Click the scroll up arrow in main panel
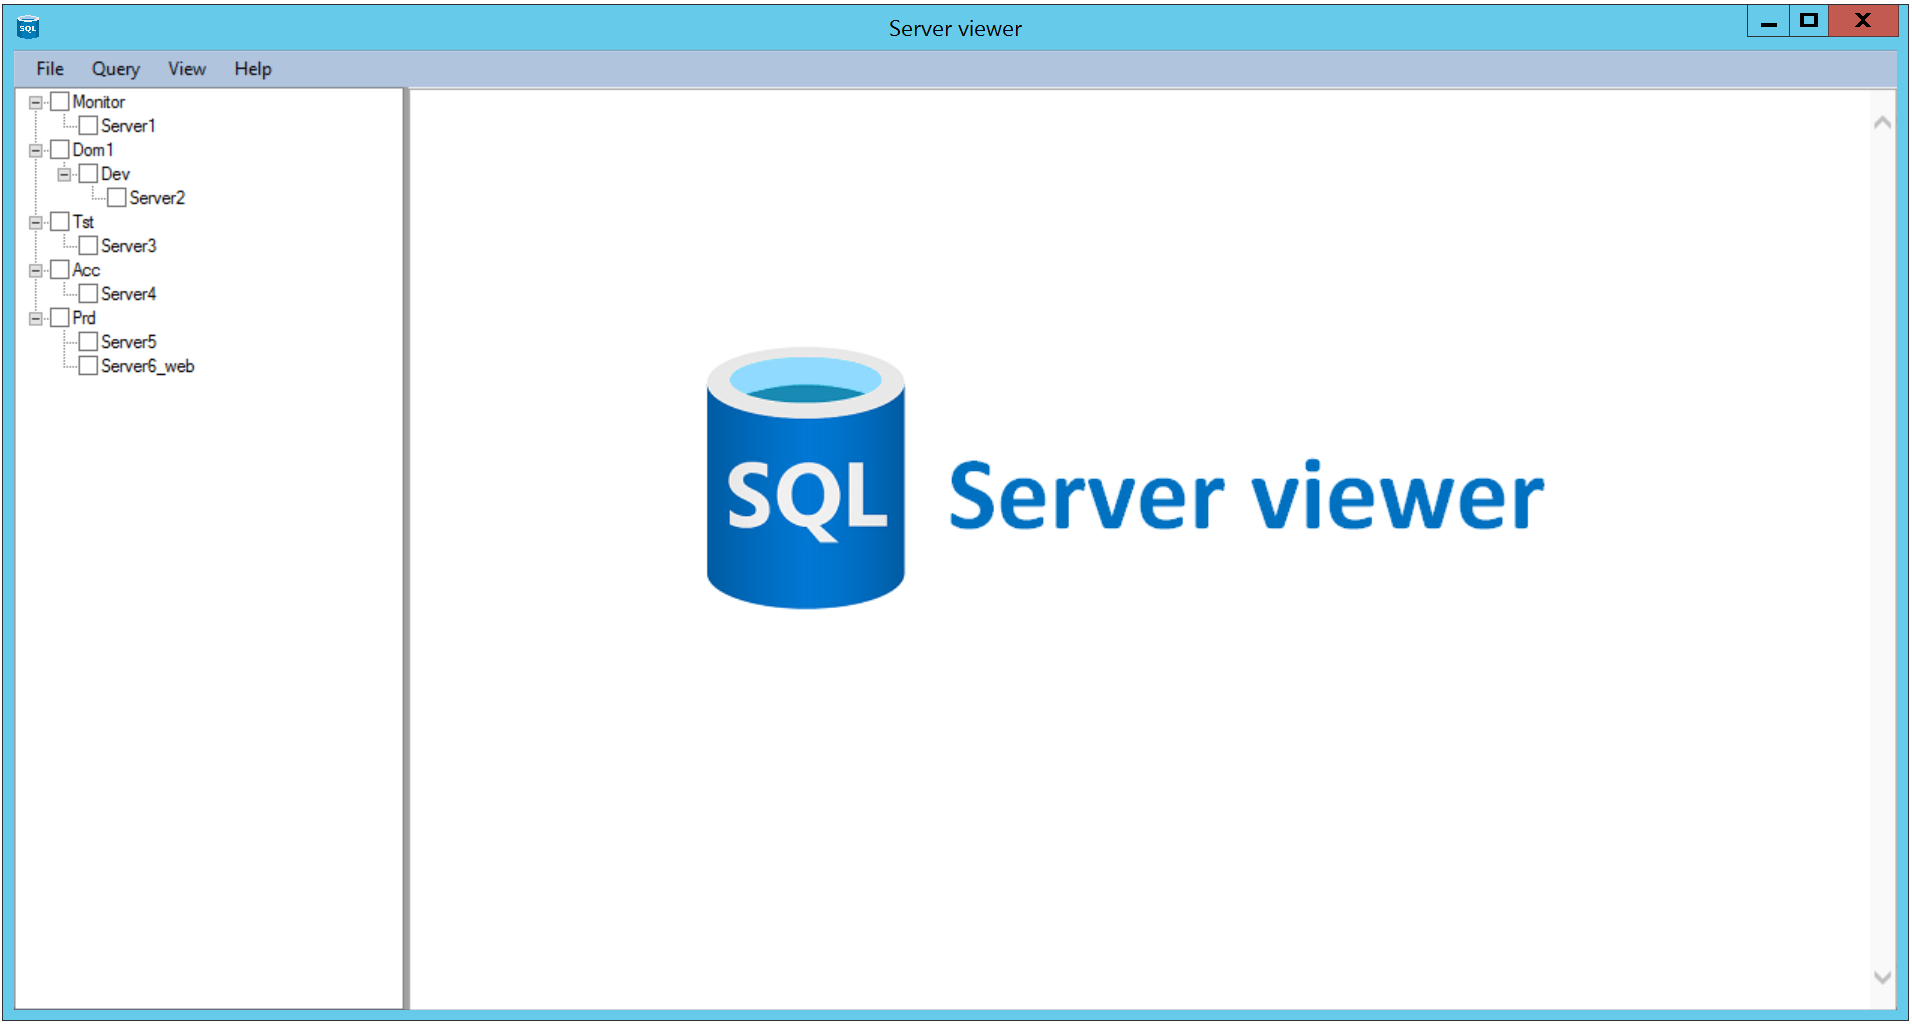Viewport: 1912px width, 1025px height. pos(1882,122)
